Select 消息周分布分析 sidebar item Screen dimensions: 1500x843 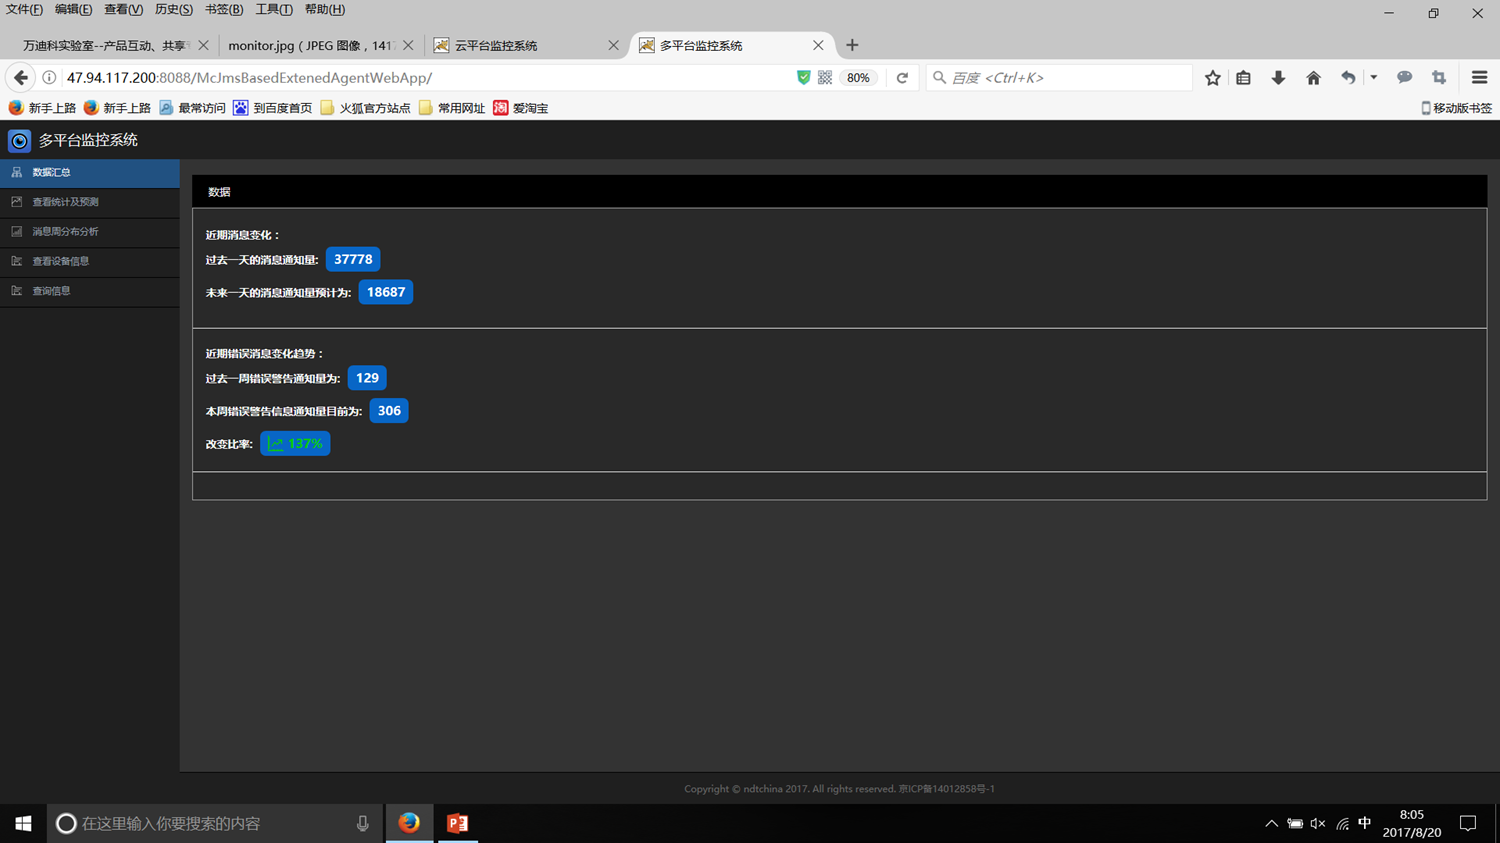pyautogui.click(x=65, y=232)
